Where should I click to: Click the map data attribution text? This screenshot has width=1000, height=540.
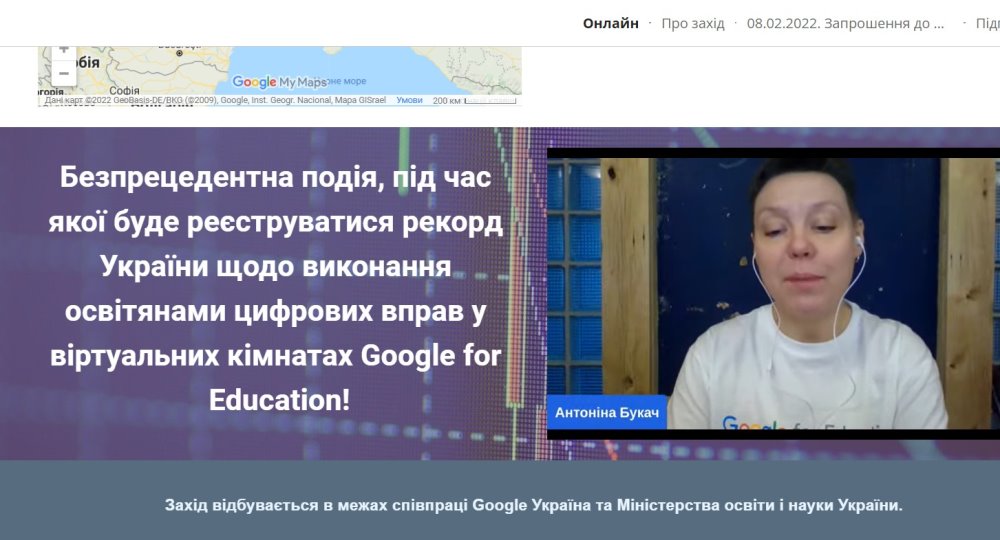(x=215, y=100)
